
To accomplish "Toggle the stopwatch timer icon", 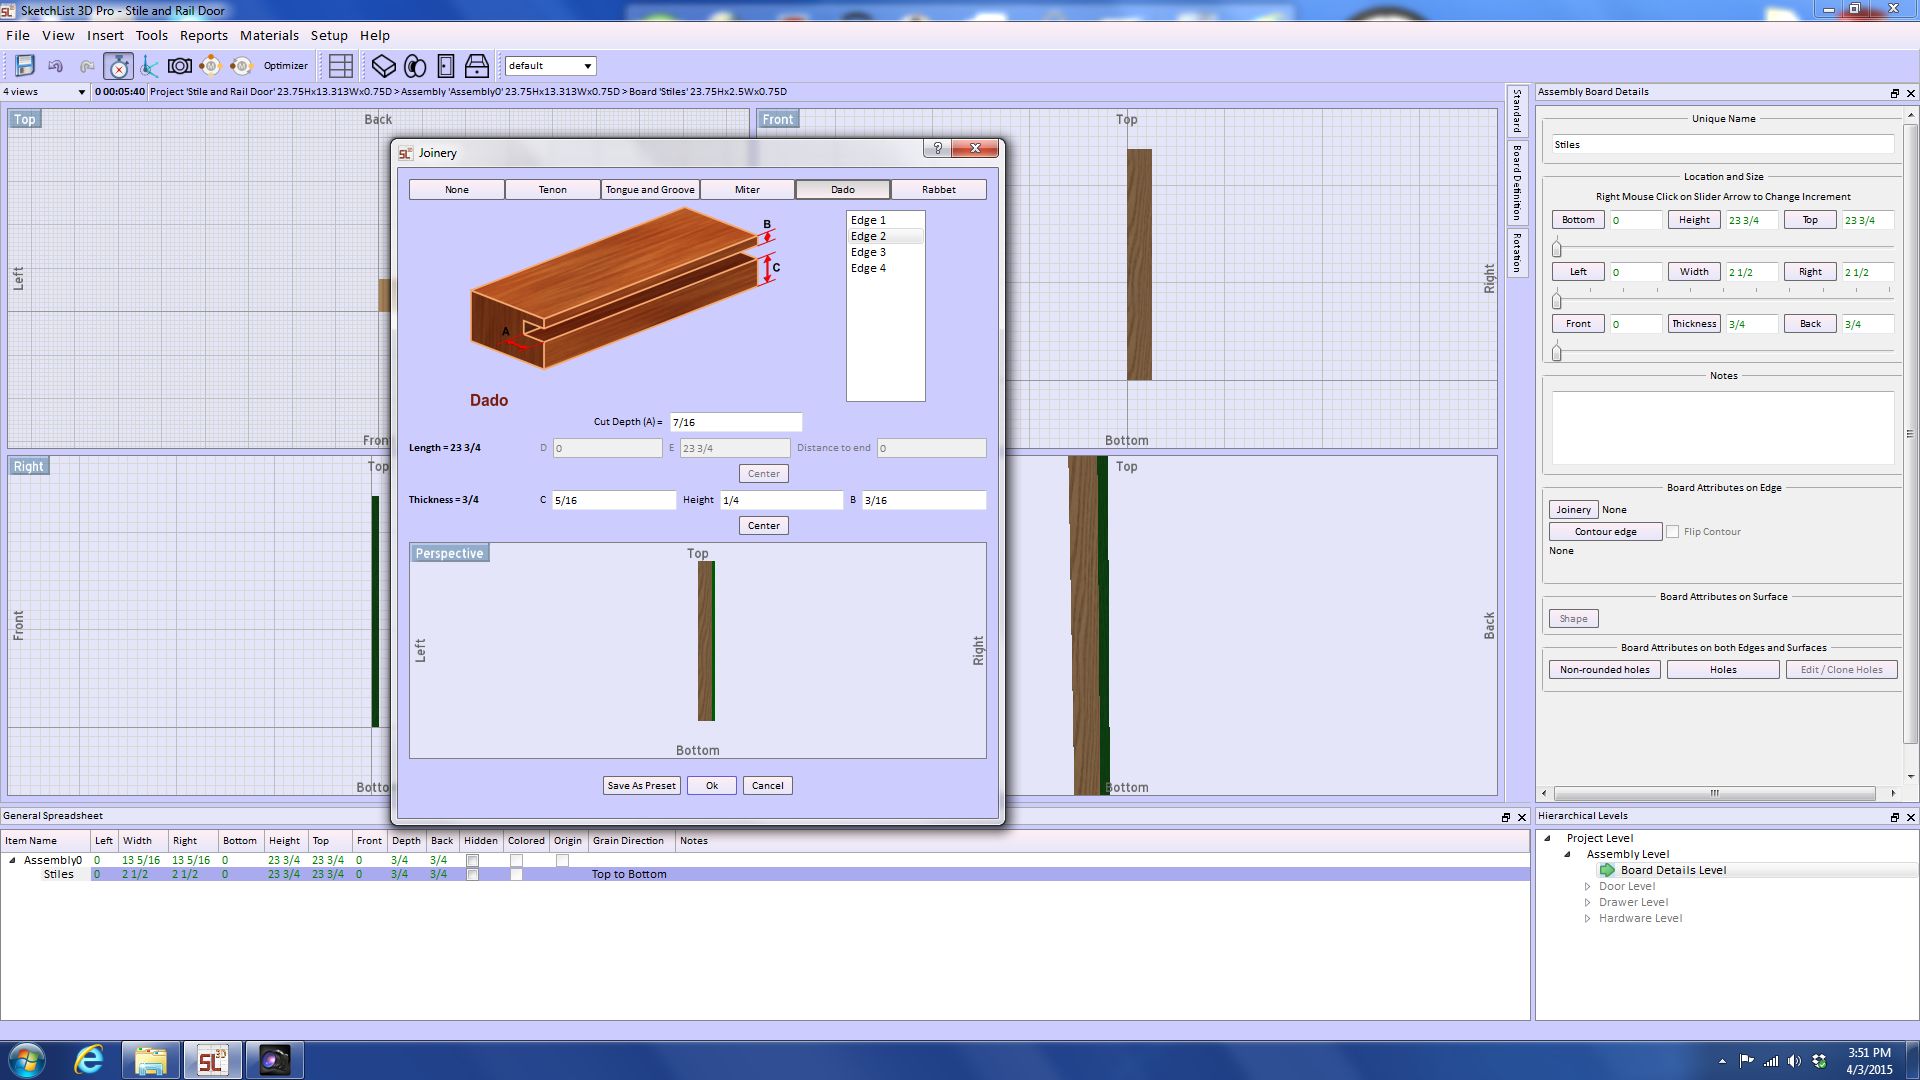I will 118,66.
